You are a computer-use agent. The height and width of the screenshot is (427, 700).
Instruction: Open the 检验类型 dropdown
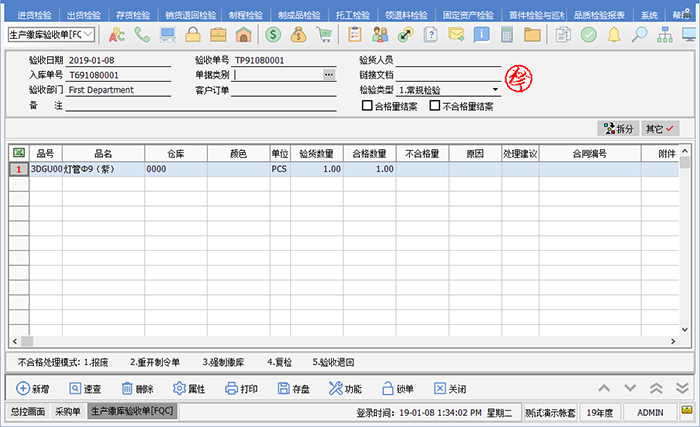tap(495, 90)
